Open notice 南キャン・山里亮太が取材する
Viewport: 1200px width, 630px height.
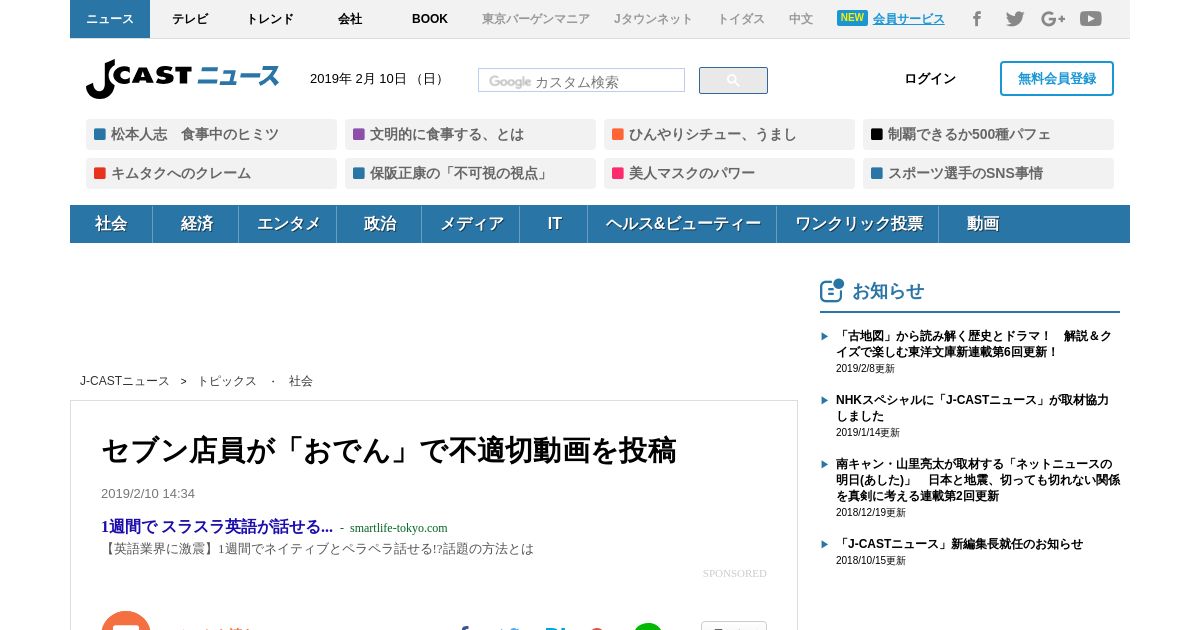(978, 480)
